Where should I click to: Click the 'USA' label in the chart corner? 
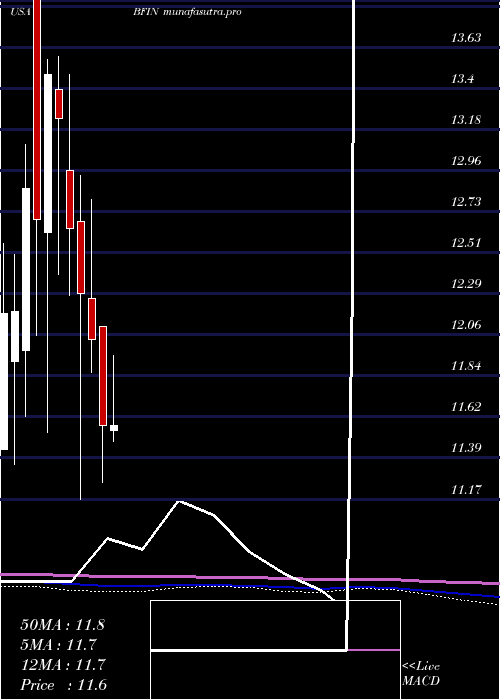(21, 12)
